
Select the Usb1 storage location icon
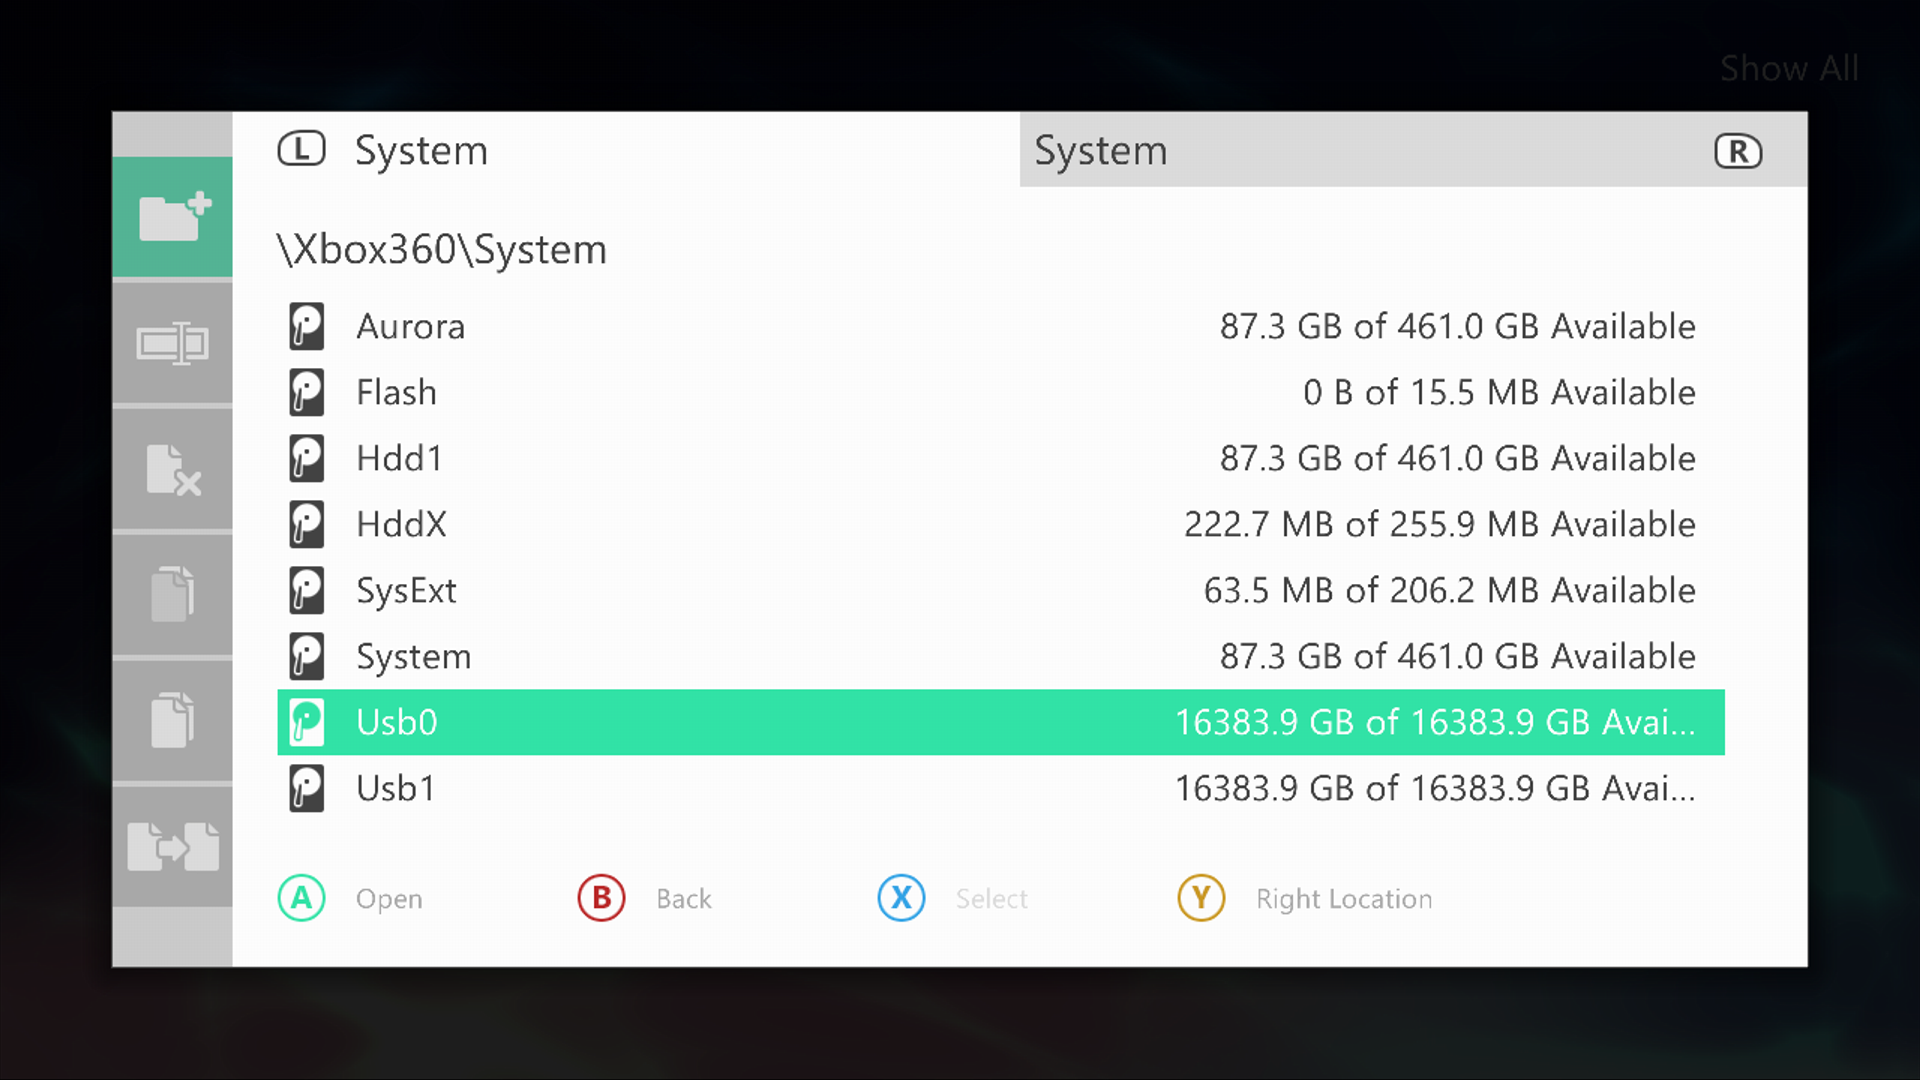pyautogui.click(x=305, y=787)
